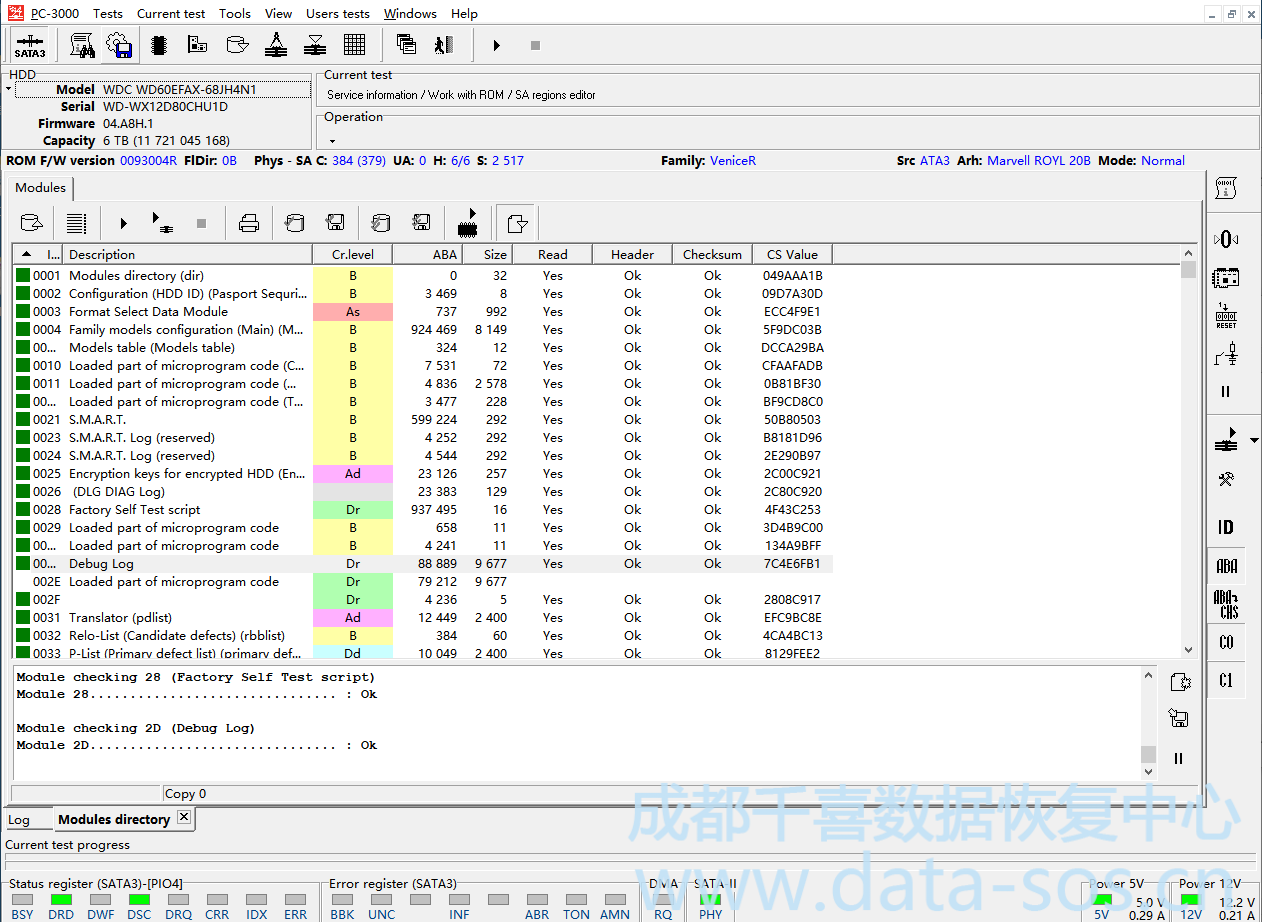Open the Users tests menu
Screen dimensions: 1262x922
tap(337, 13)
